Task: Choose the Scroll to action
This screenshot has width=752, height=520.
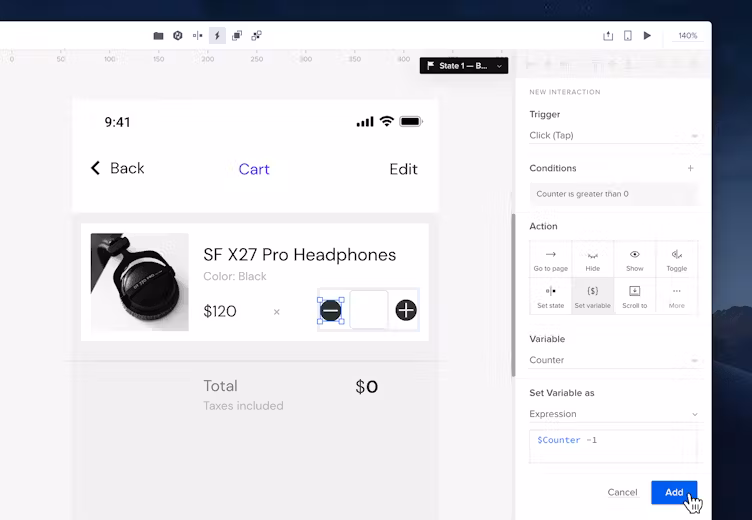Action: tap(634, 296)
